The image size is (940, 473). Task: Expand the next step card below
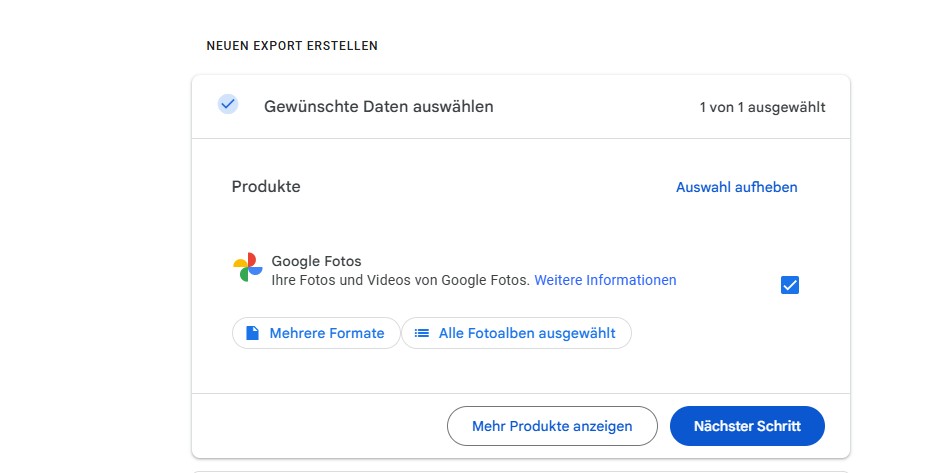tap(520, 471)
